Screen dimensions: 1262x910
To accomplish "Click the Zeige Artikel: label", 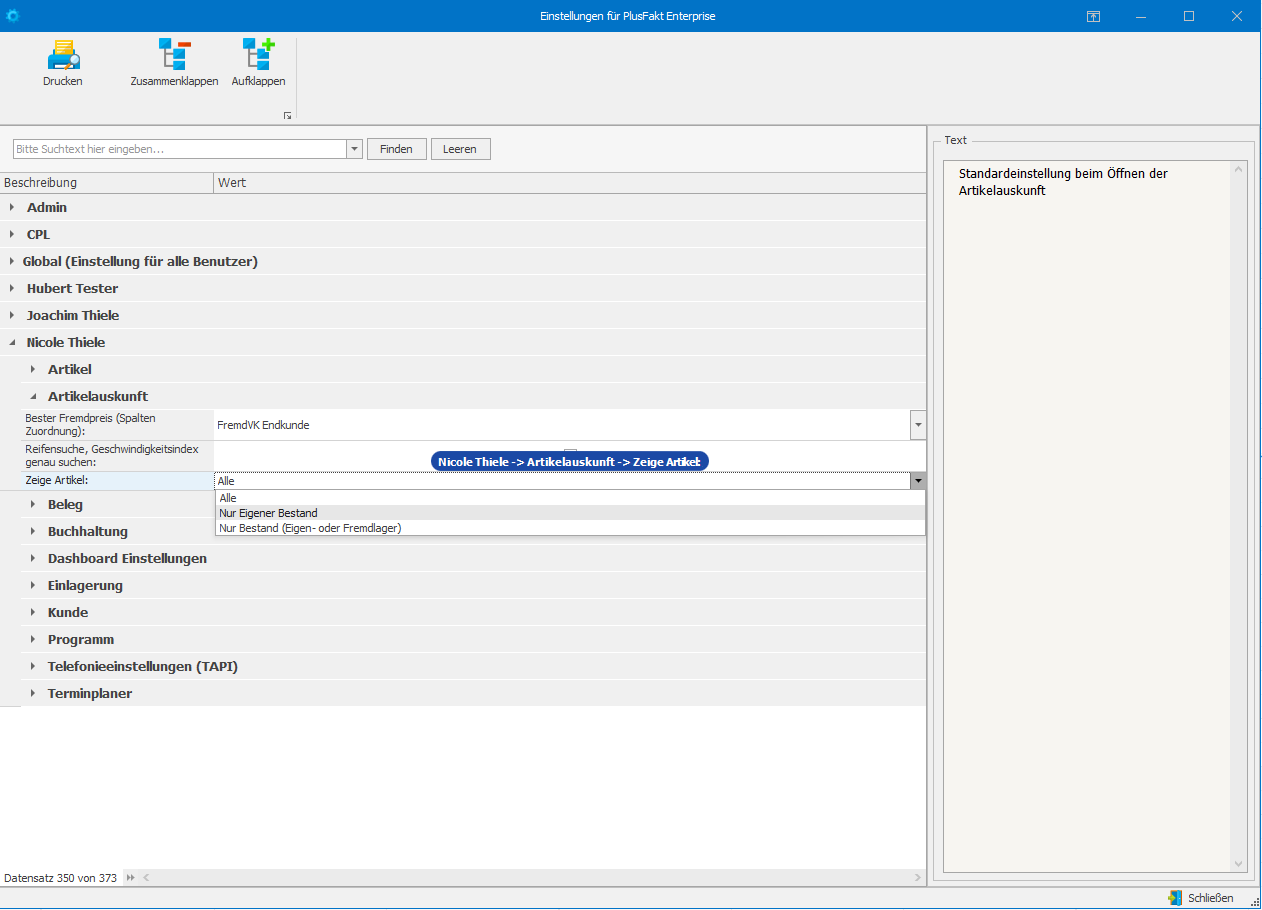I will [x=57, y=481].
